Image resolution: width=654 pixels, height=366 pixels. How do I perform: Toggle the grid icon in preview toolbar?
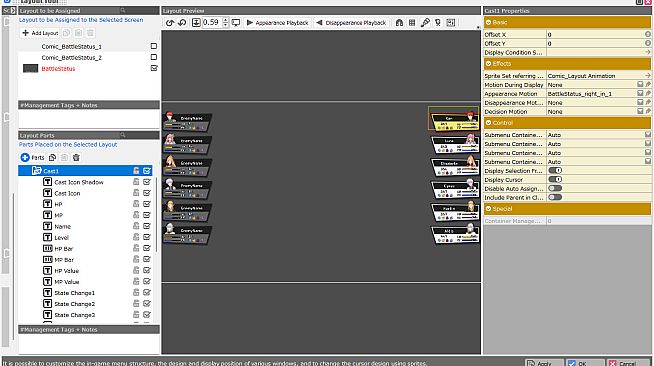pos(412,23)
